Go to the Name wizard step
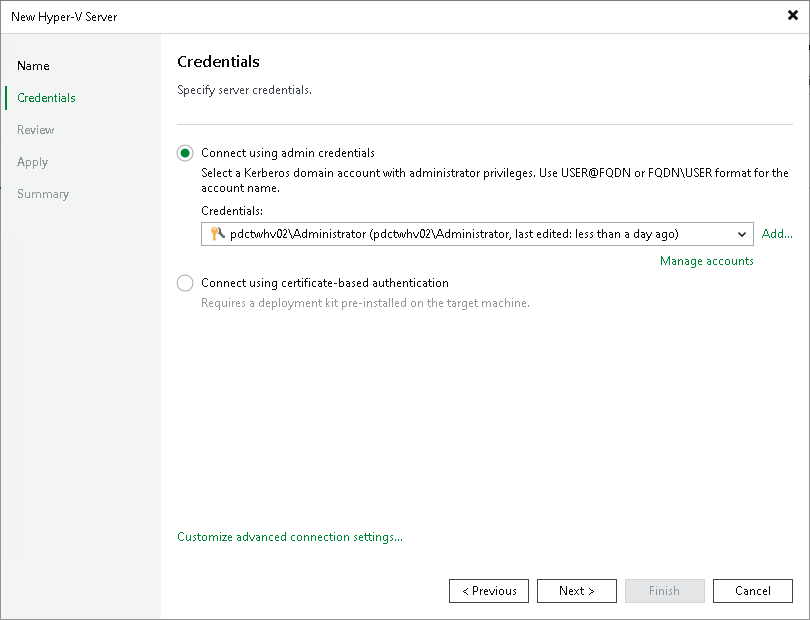 point(33,66)
